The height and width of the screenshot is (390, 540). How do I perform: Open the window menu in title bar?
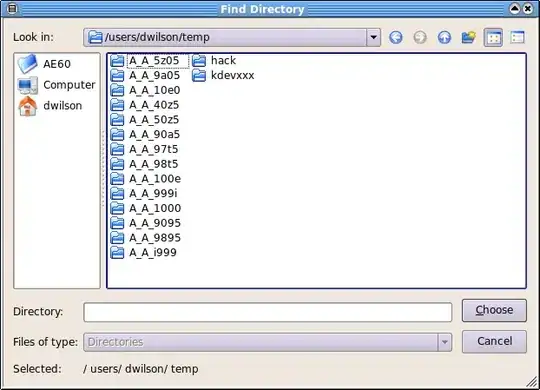[x=12, y=9]
